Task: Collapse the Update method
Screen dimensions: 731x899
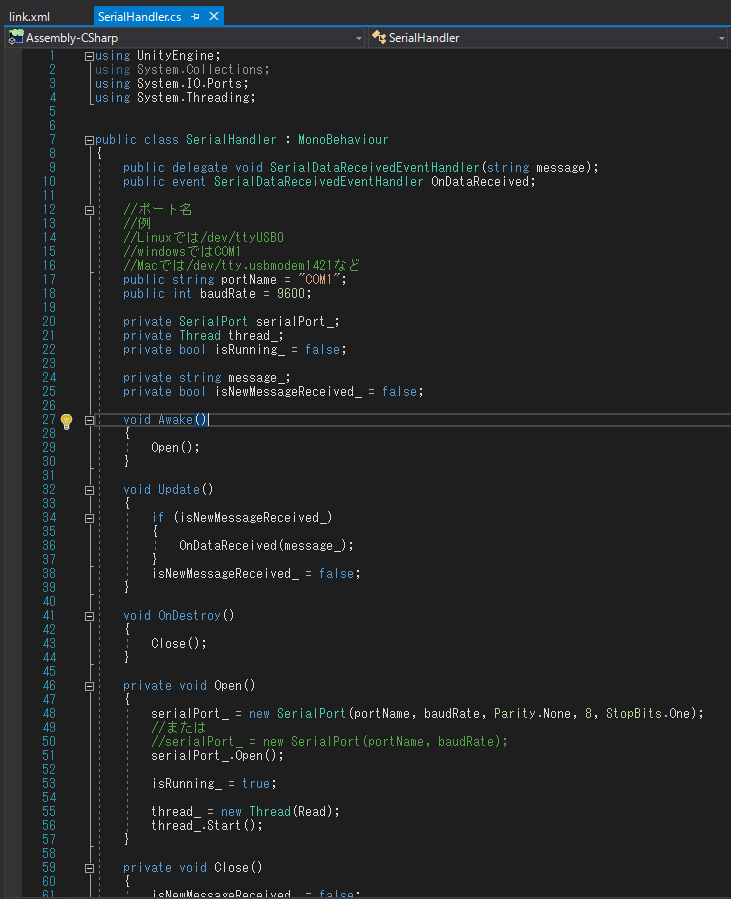Action: click(89, 490)
